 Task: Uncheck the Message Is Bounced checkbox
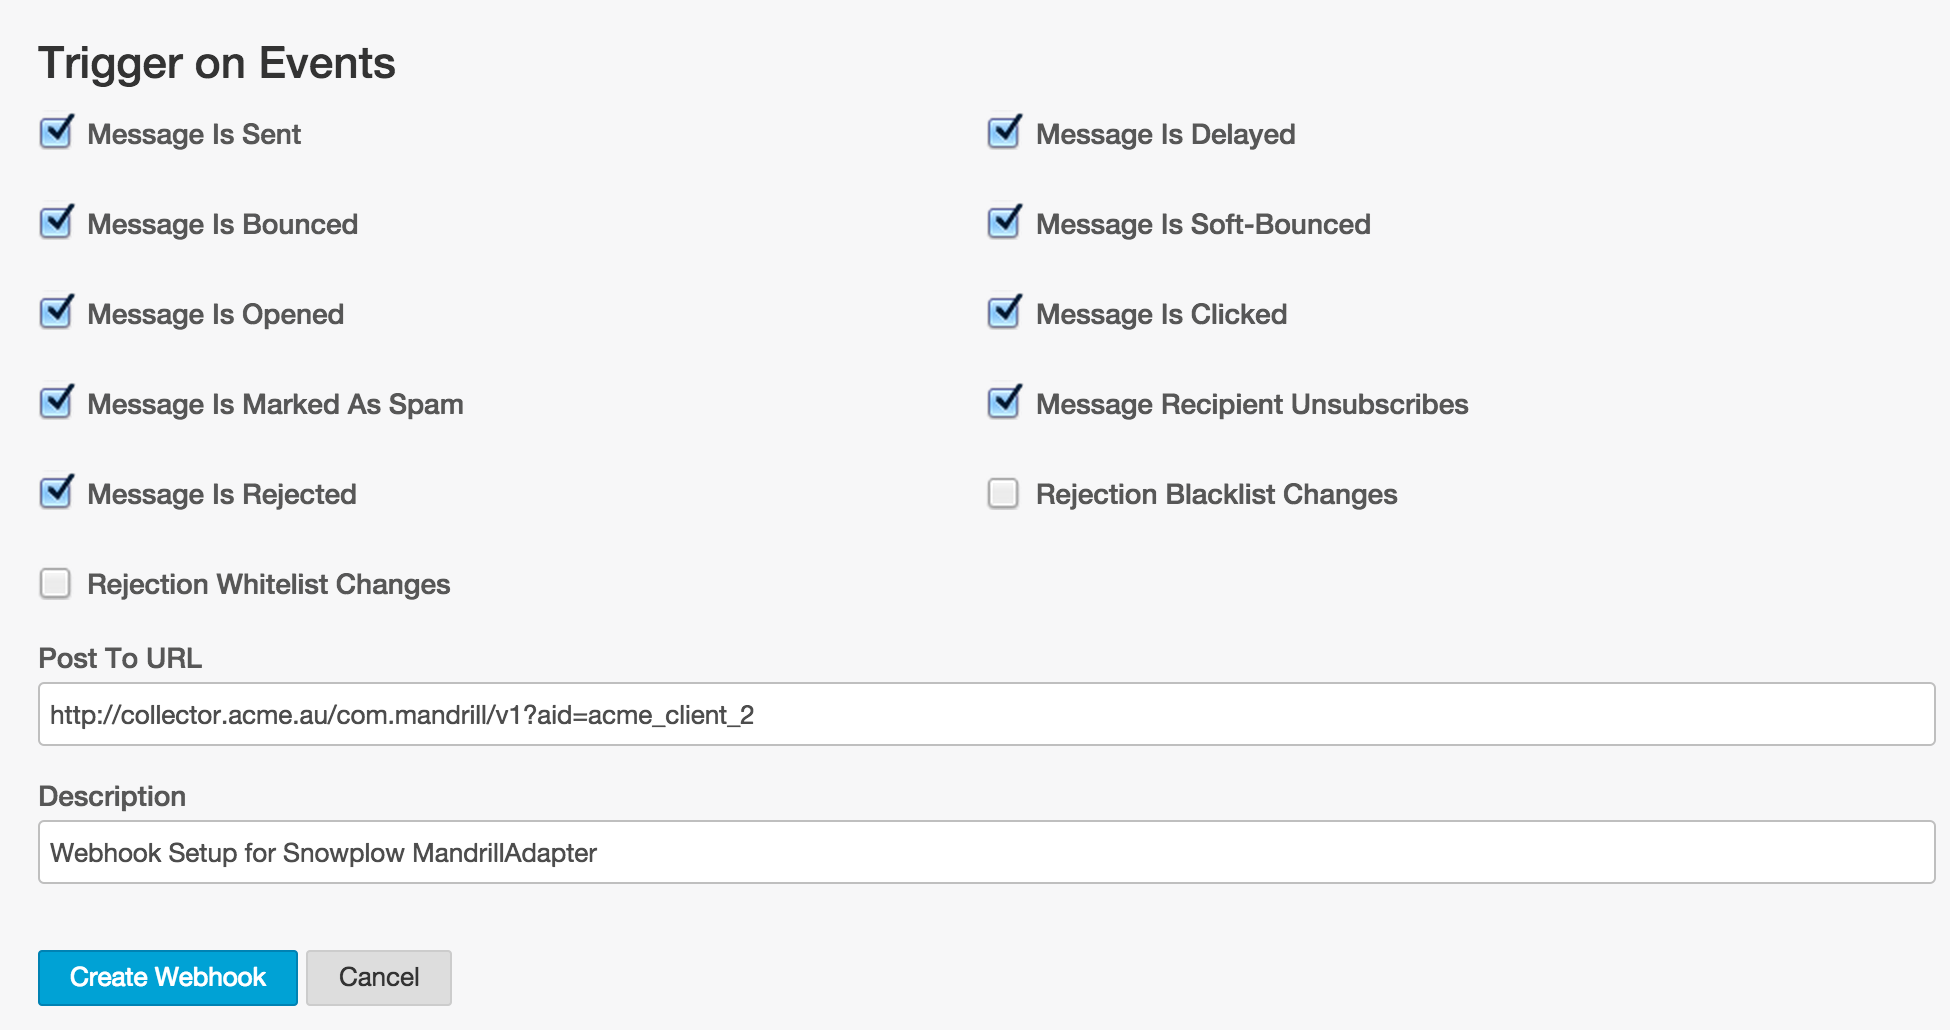click(x=56, y=223)
